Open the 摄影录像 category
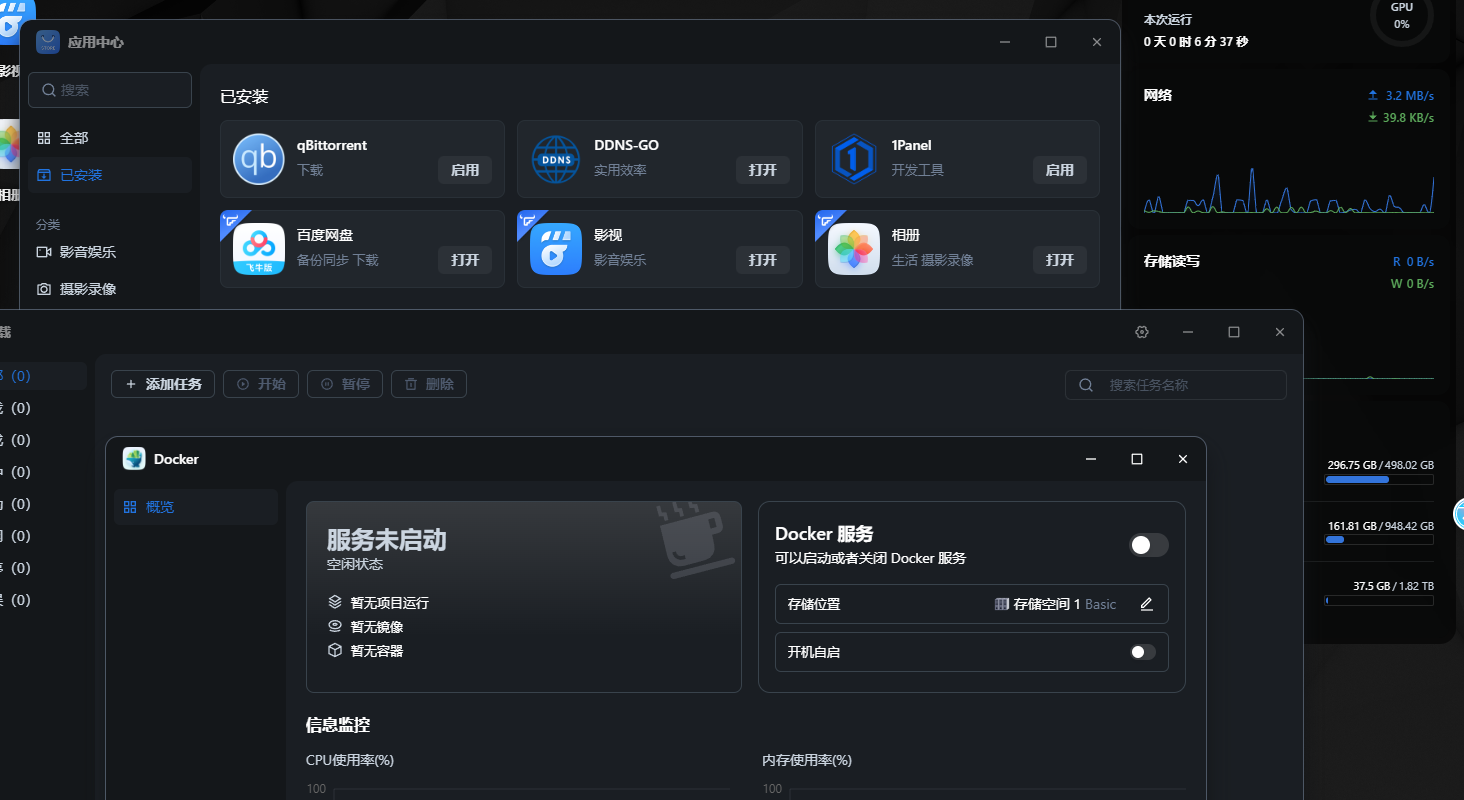This screenshot has height=800, width=1464. [x=109, y=289]
